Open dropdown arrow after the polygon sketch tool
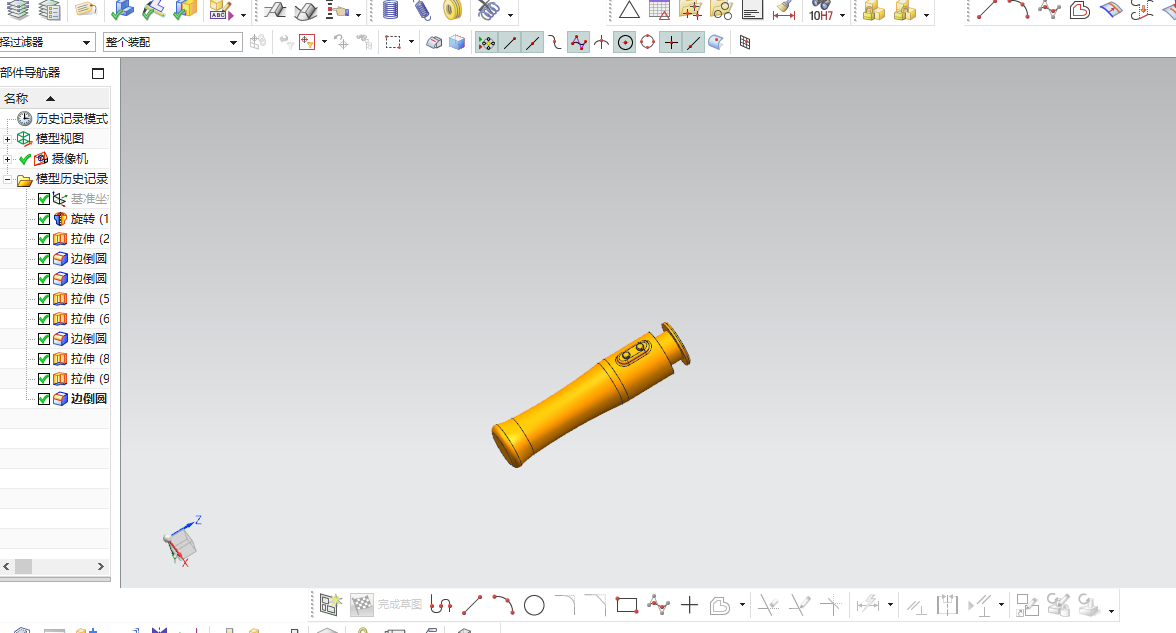Image resolution: width=1176 pixels, height=633 pixels. click(742, 604)
